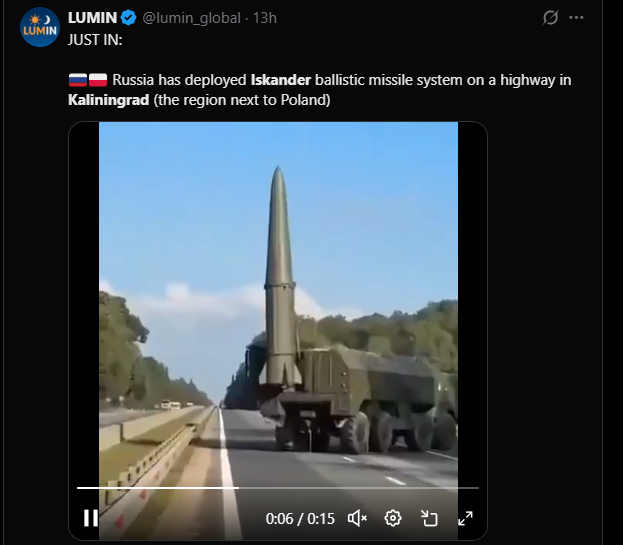The image size is (623, 545).
Task: Seek the video progress bar
Action: pos(278,487)
